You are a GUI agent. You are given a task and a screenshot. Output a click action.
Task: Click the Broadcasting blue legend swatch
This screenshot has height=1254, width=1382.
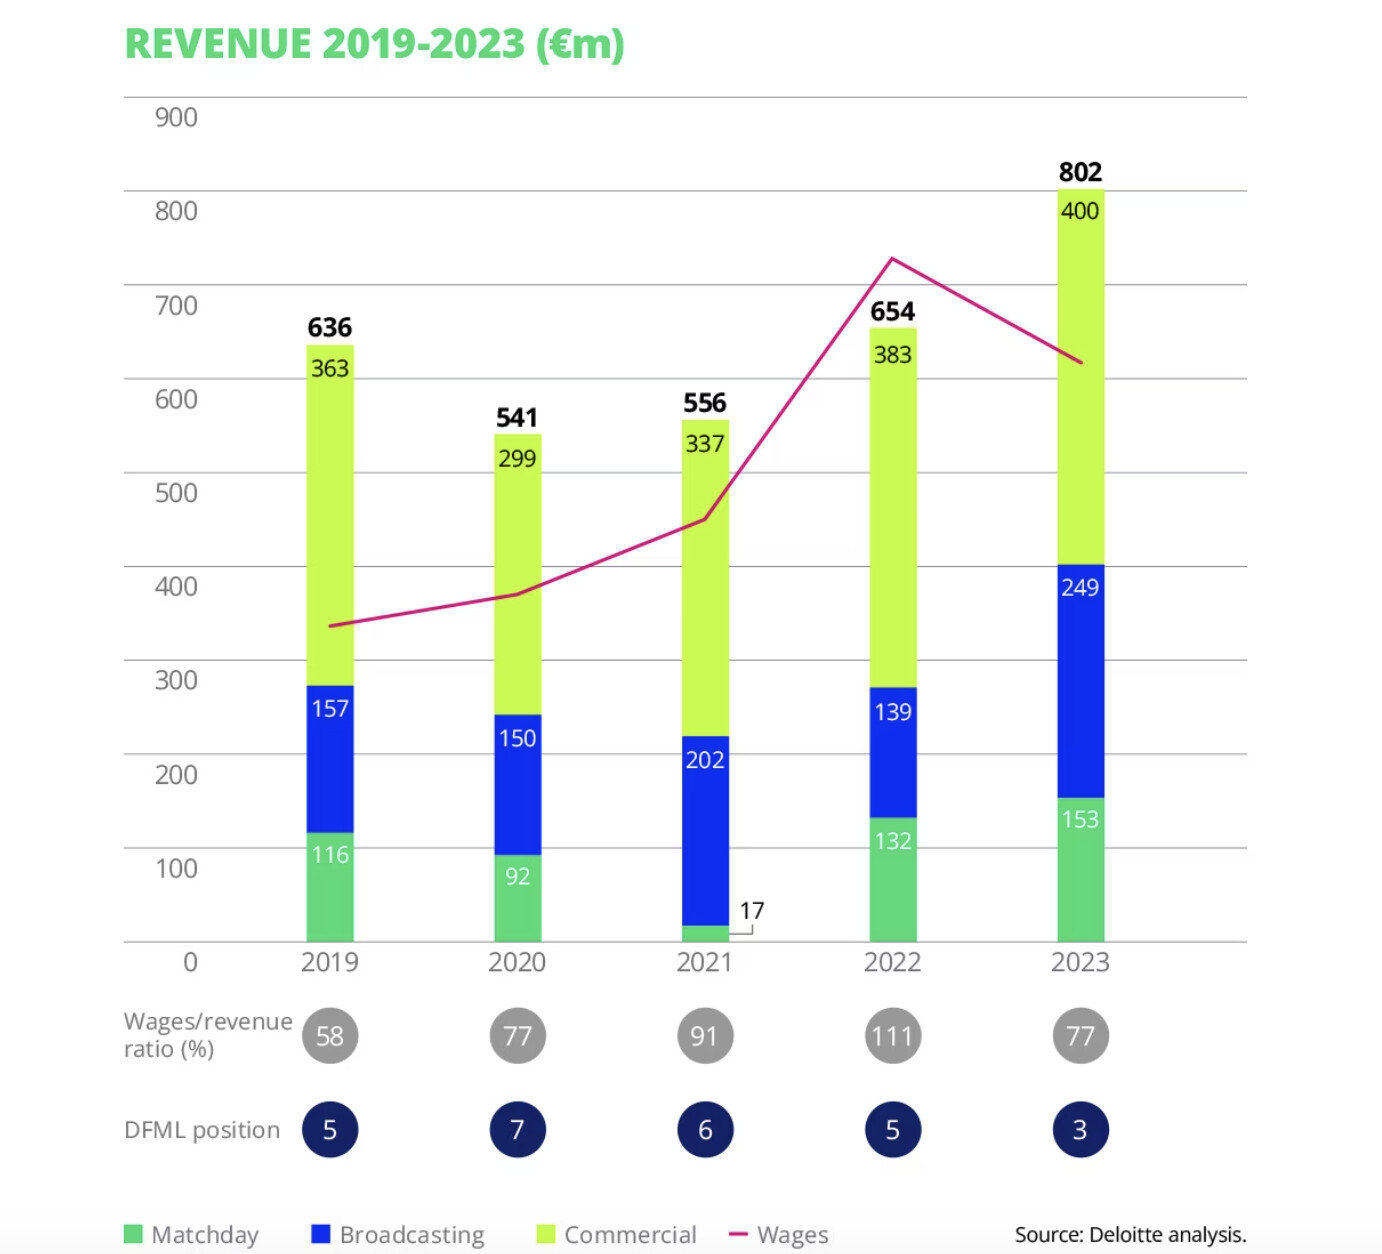pyautogui.click(x=321, y=1234)
